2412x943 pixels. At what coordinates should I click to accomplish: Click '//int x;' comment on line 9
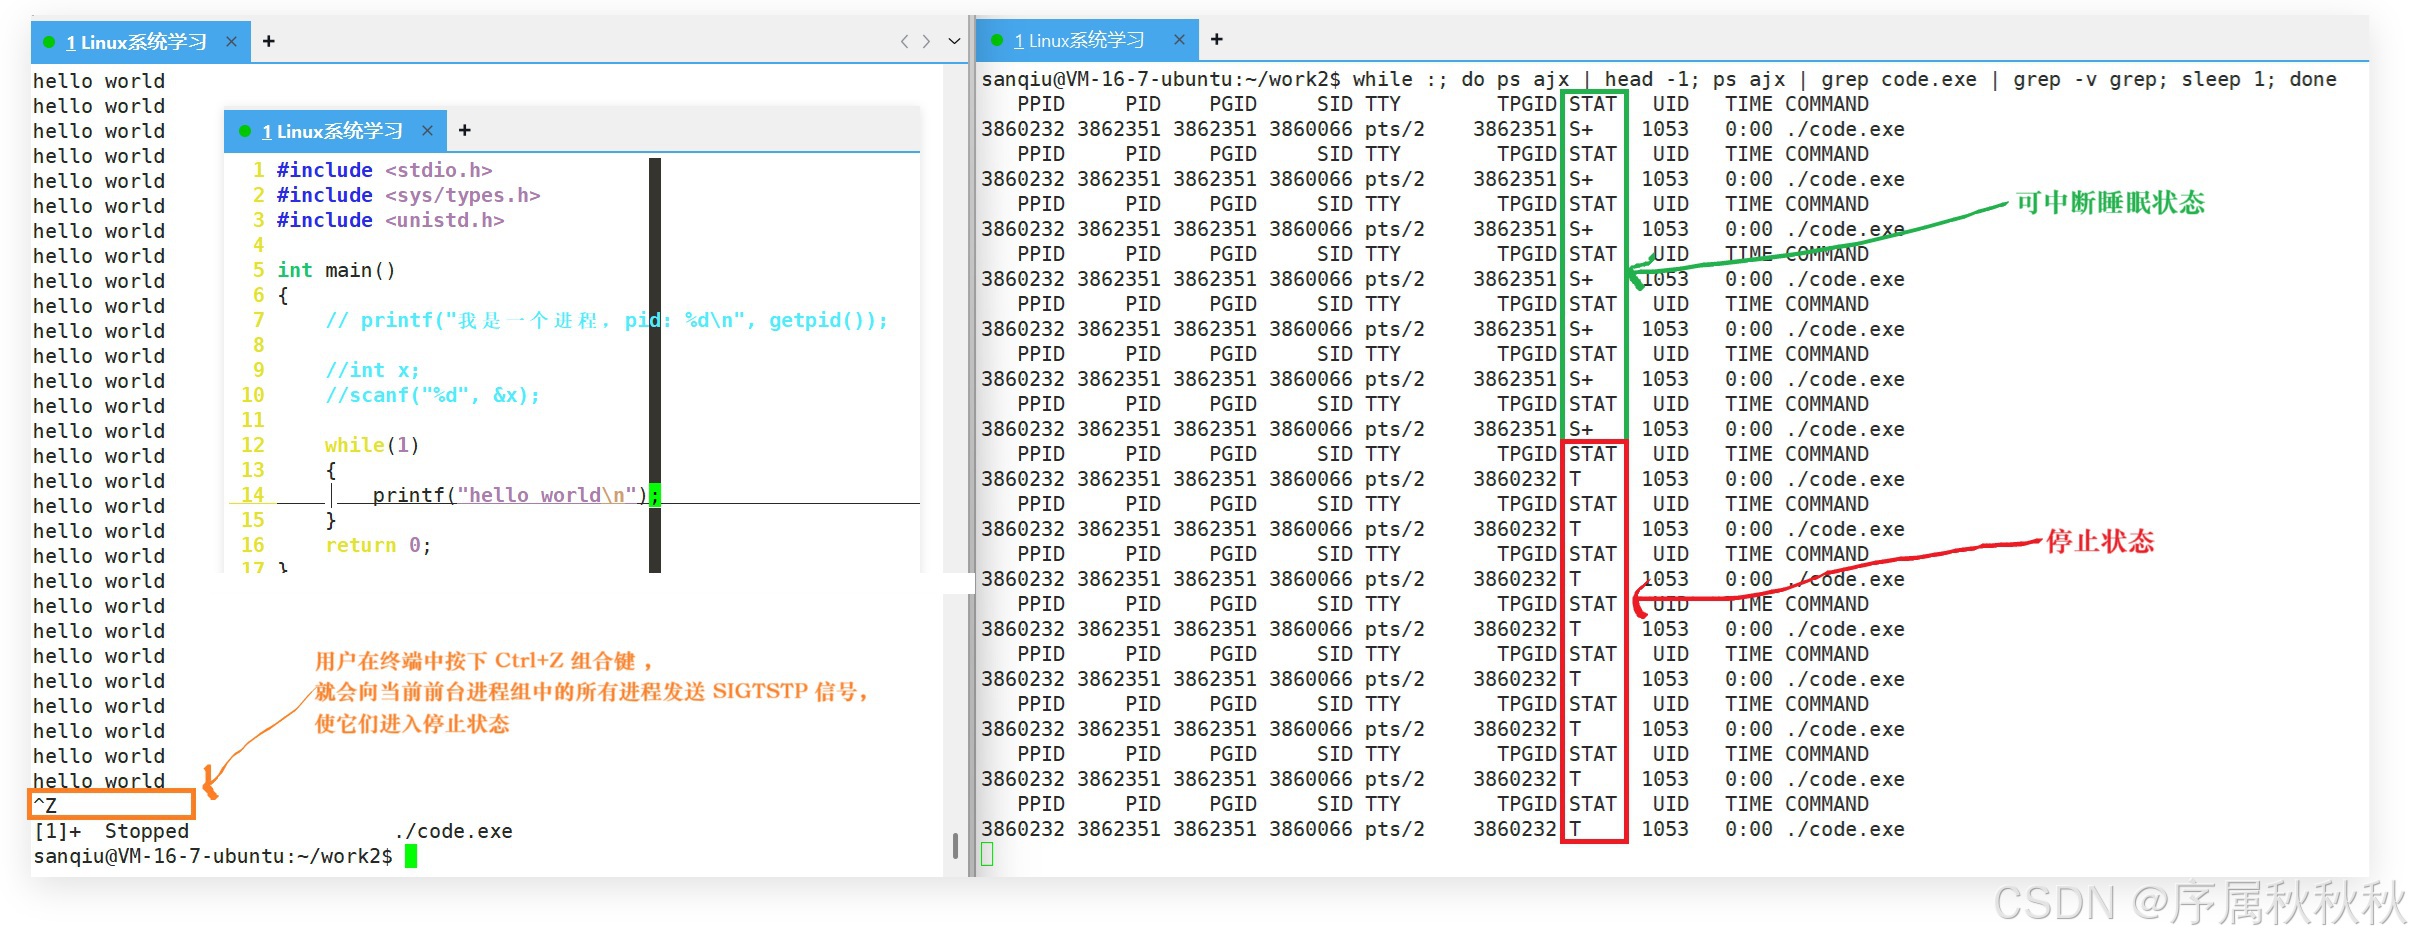(372, 370)
